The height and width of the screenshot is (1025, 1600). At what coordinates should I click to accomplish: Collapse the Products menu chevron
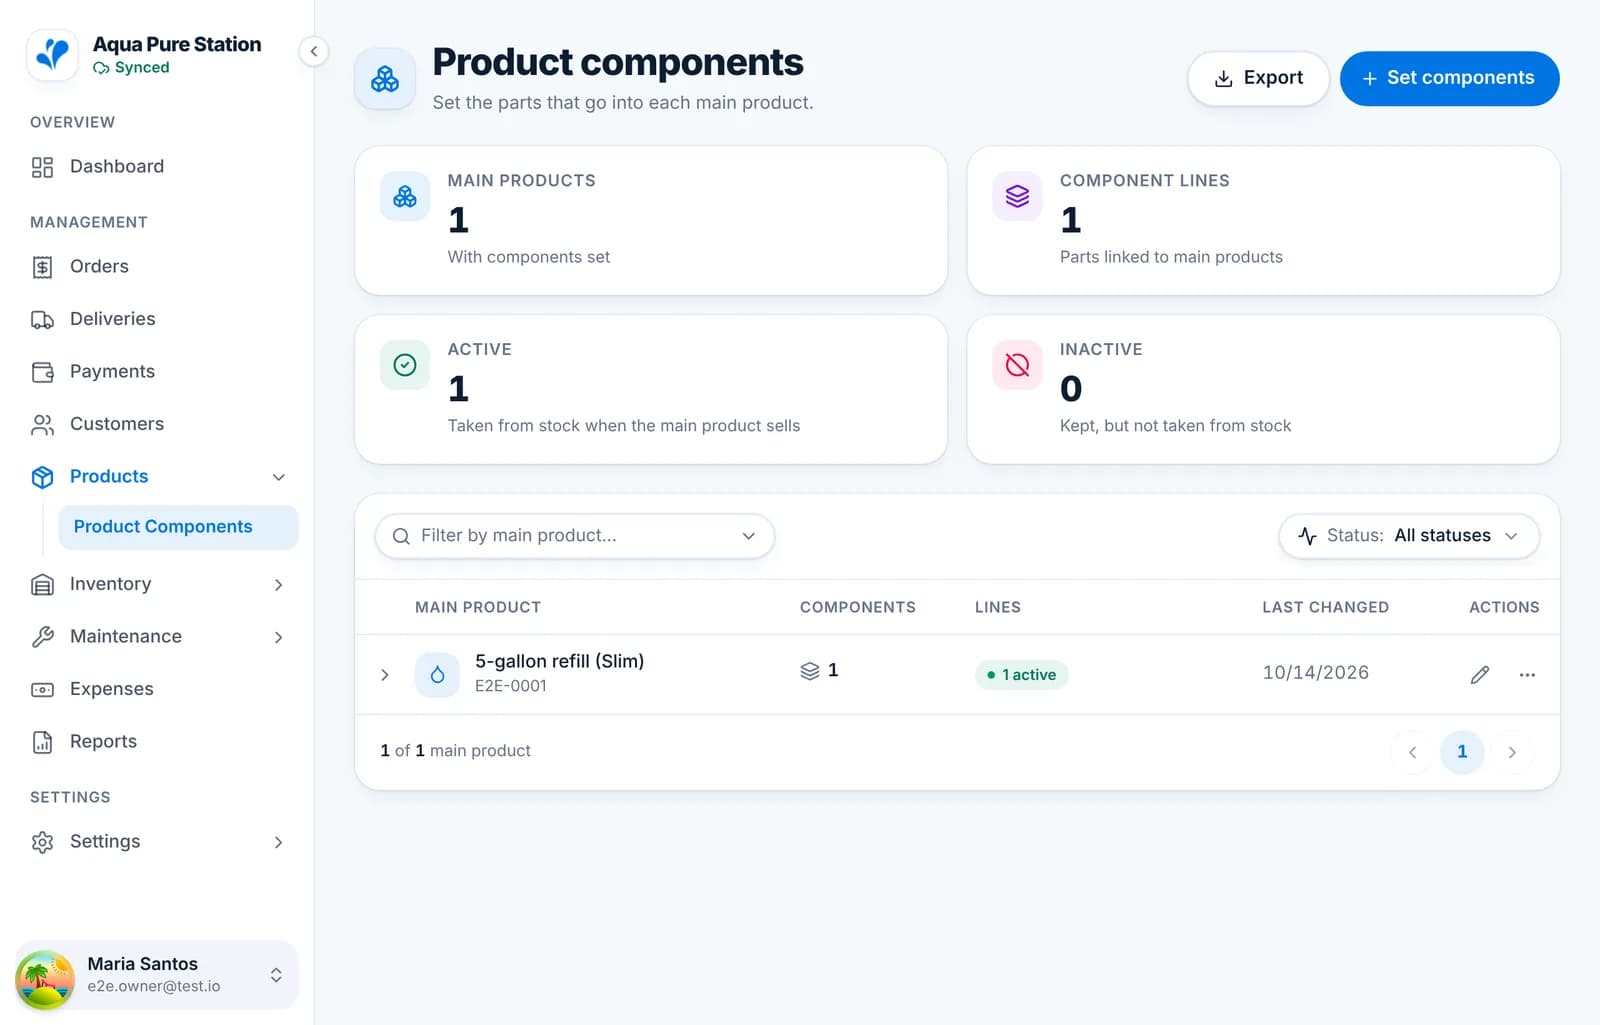pyautogui.click(x=279, y=477)
